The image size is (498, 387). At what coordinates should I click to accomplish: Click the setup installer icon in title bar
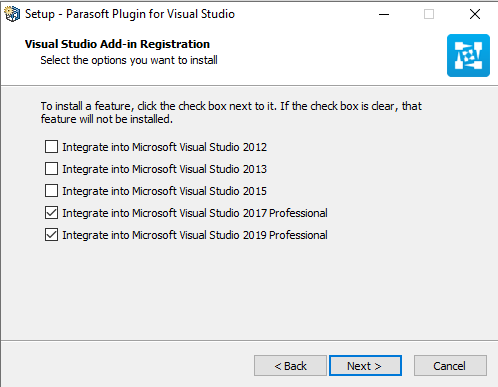tap(12, 14)
